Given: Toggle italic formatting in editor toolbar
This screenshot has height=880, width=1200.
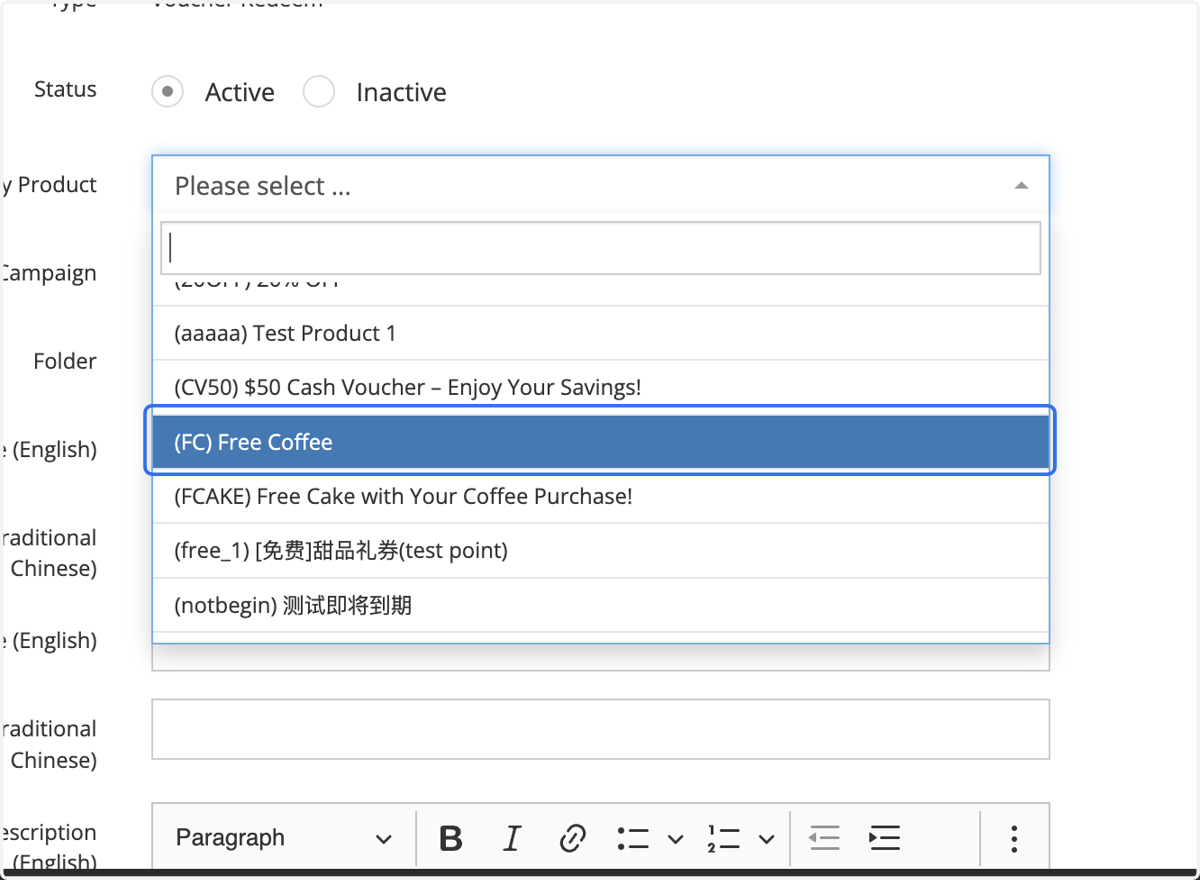Looking at the screenshot, I should click(512, 838).
